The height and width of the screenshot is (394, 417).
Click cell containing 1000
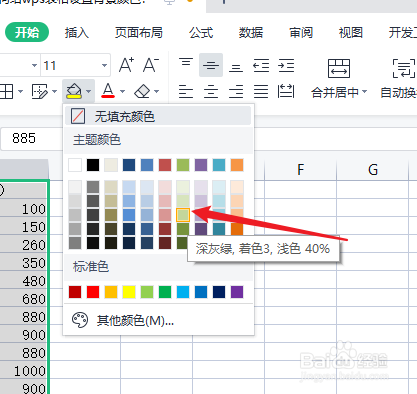(x=23, y=371)
